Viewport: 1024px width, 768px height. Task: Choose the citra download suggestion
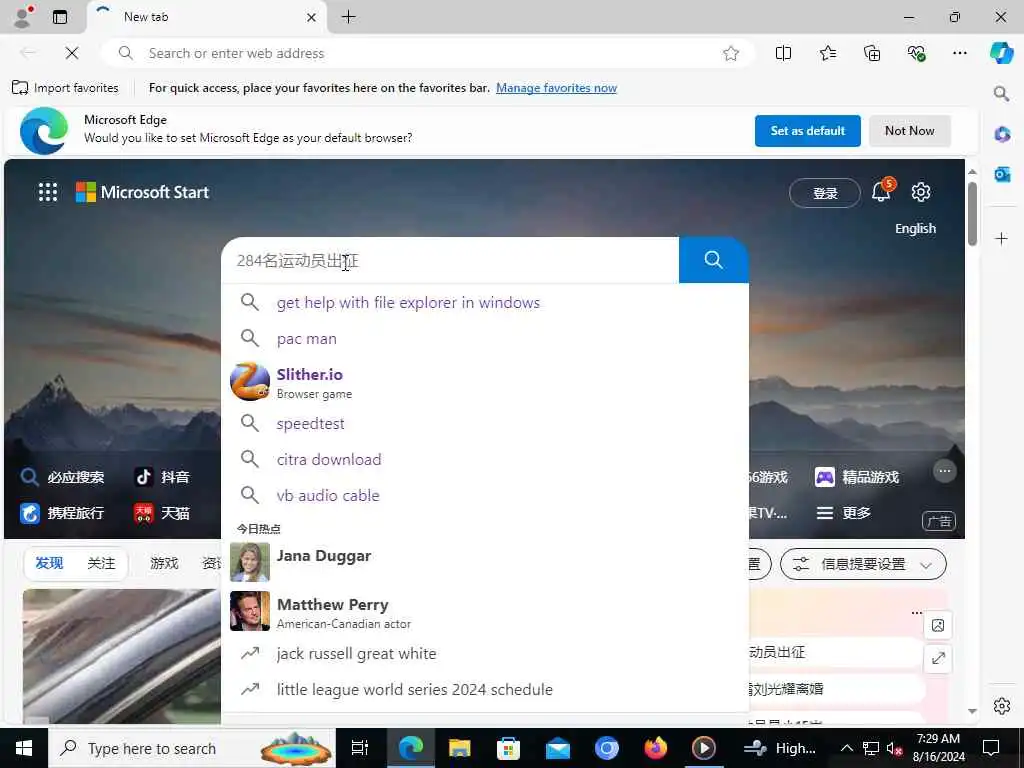[485, 459]
